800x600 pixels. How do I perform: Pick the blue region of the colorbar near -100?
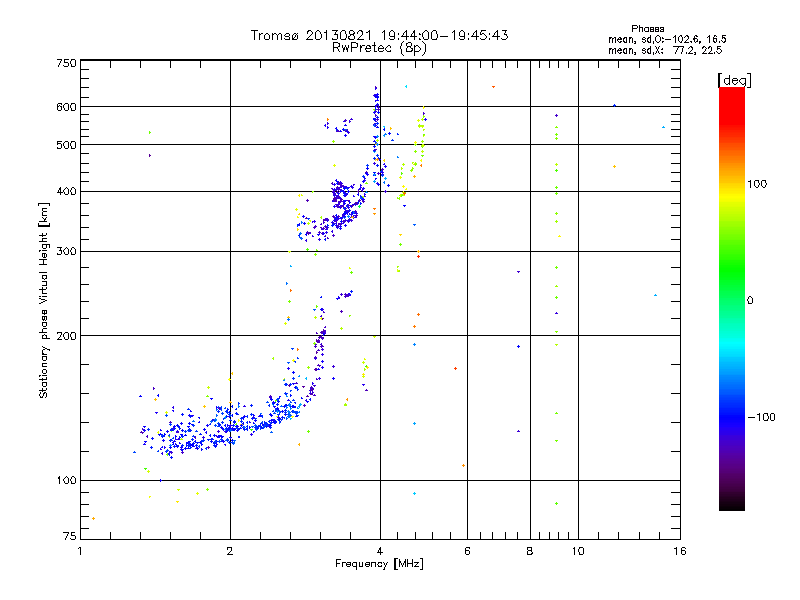click(x=732, y=416)
